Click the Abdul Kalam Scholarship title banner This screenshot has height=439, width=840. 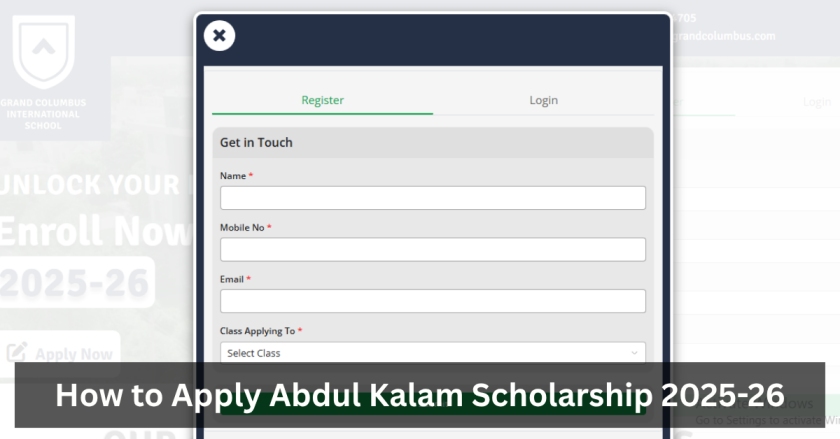click(x=420, y=395)
